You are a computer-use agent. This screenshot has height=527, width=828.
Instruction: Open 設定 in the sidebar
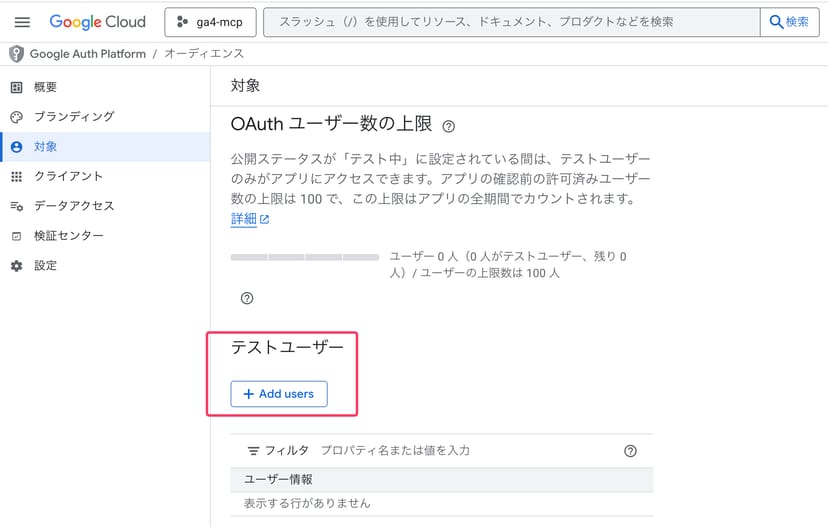tap(105, 266)
